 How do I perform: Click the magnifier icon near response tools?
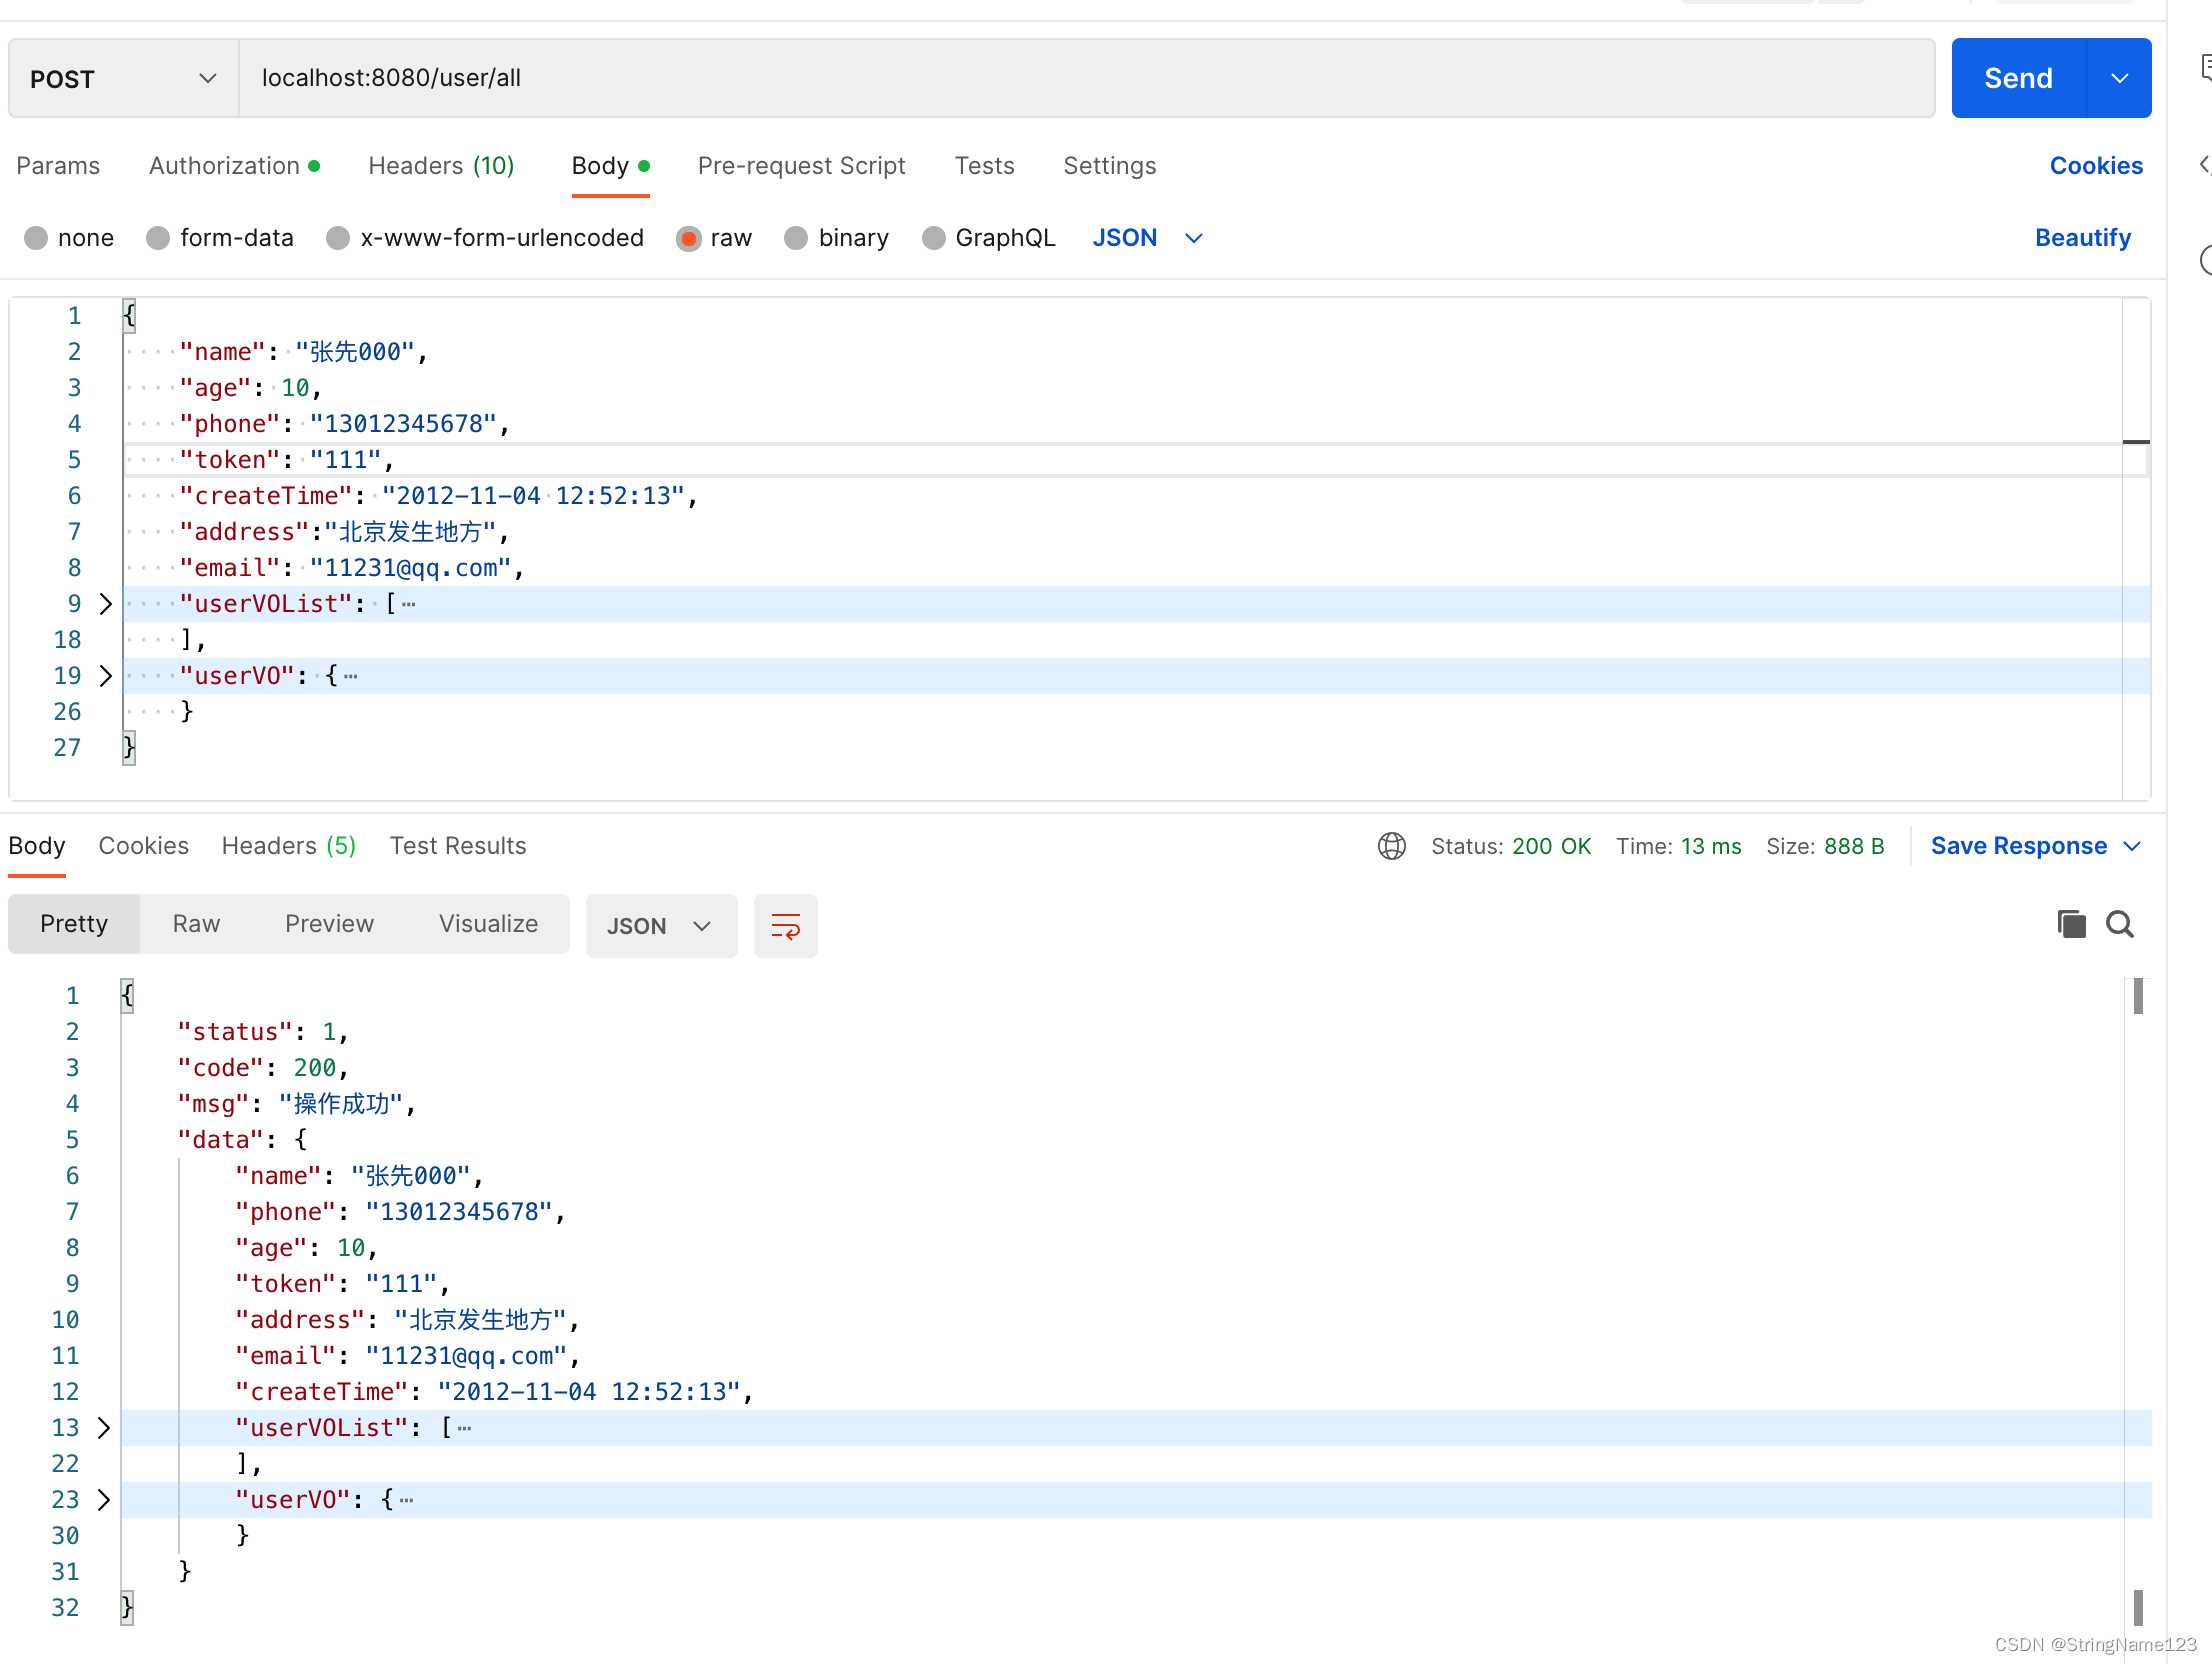pyautogui.click(x=2119, y=923)
